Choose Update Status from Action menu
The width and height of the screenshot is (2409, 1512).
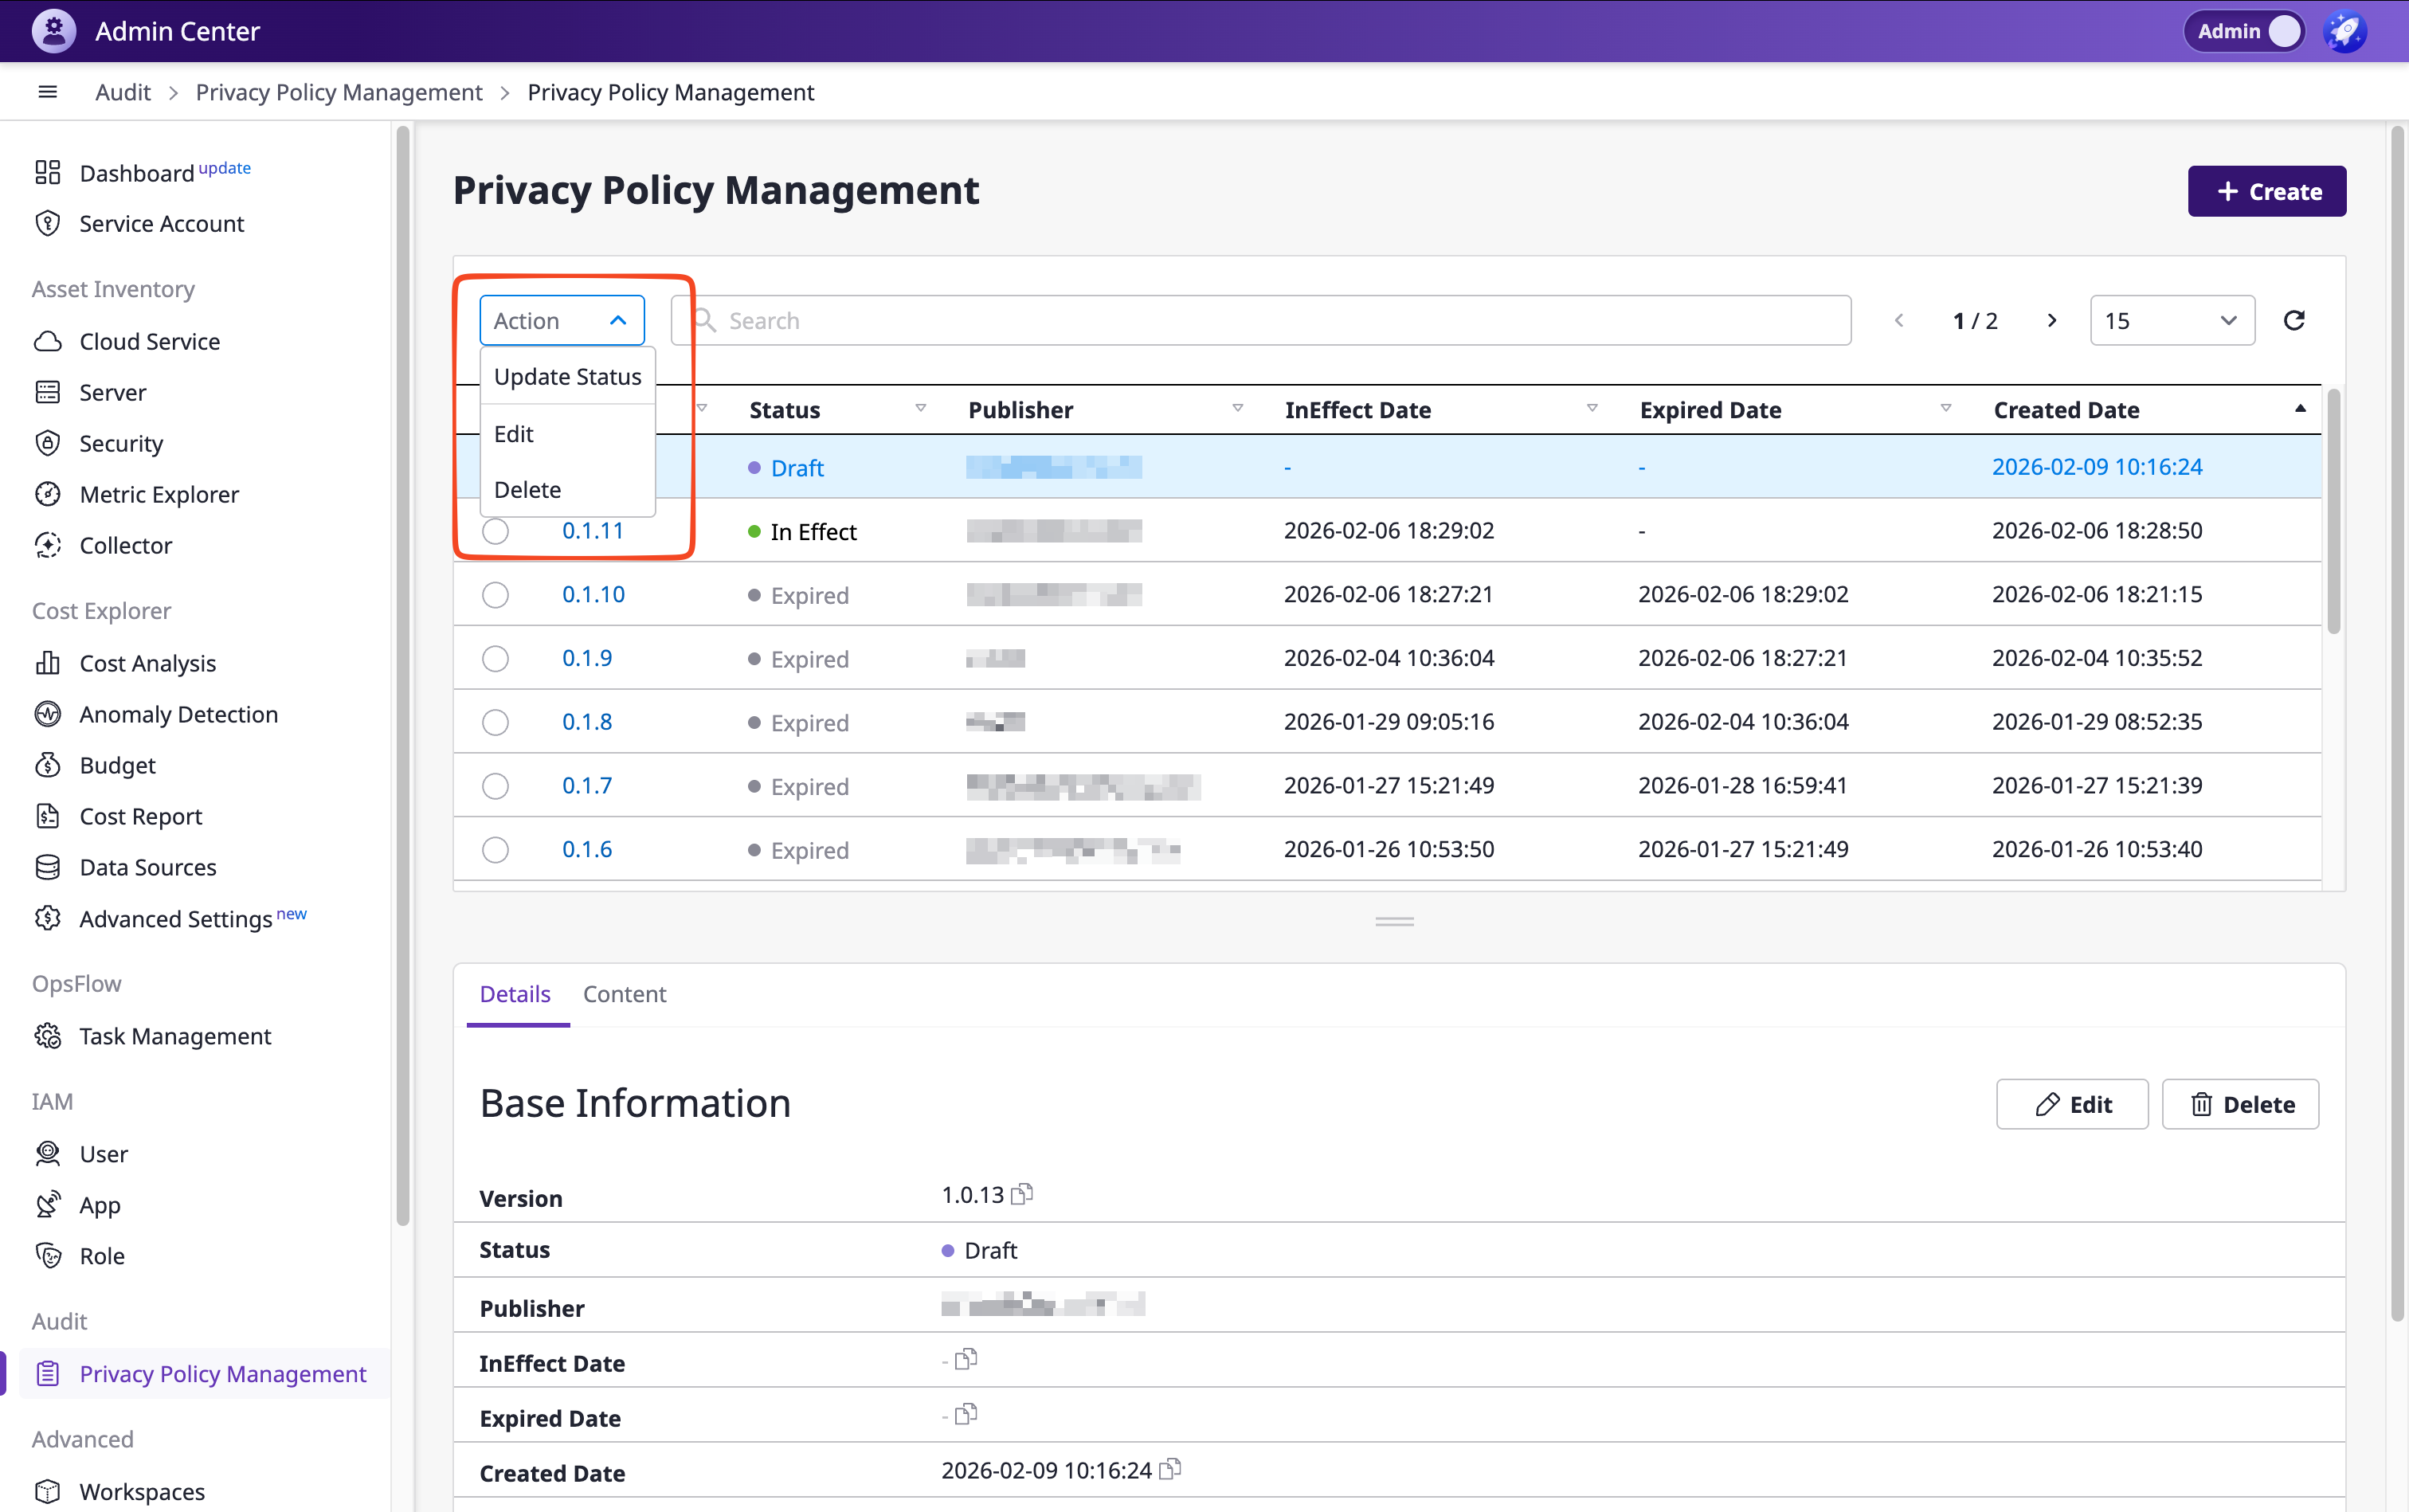pos(567,377)
